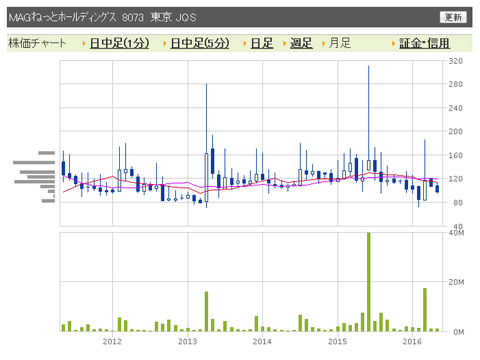This screenshot has height=360, width=480.
Task: Click the 更新 refresh button
Action: 453,17
